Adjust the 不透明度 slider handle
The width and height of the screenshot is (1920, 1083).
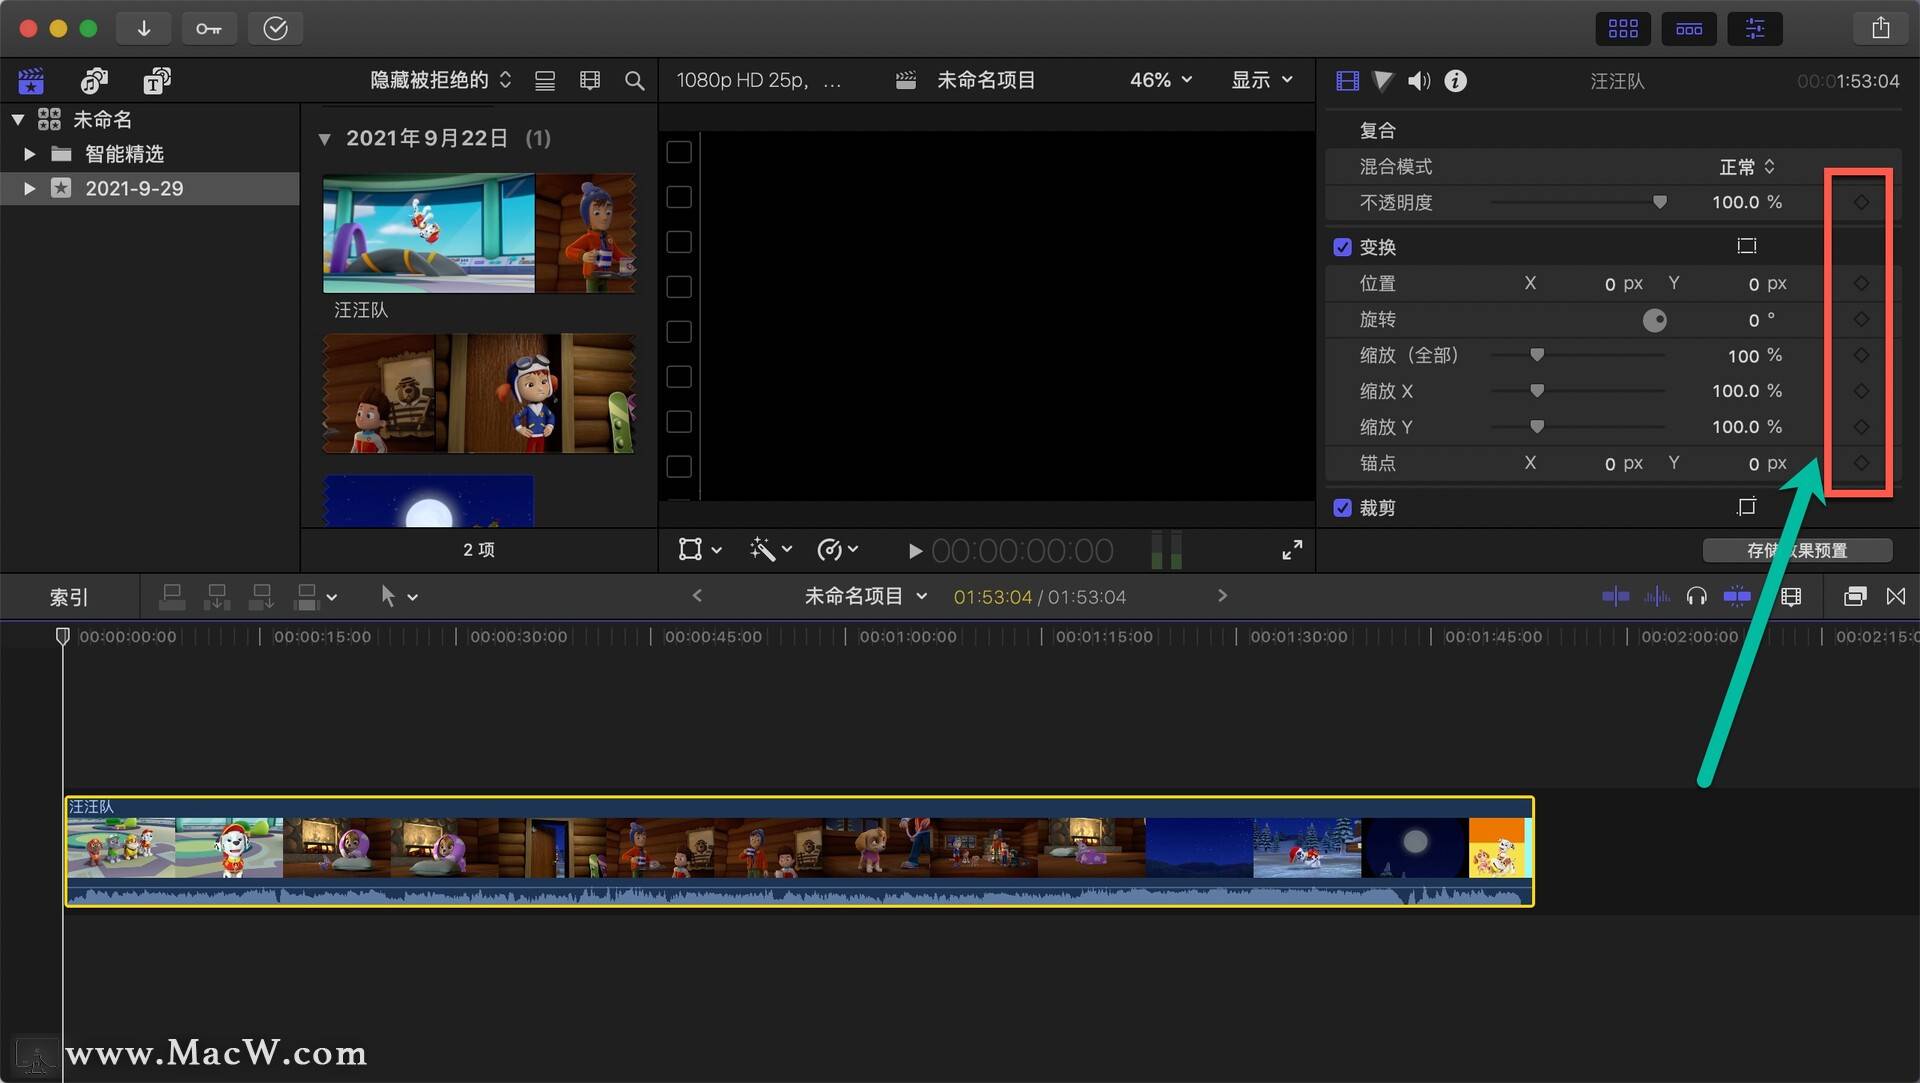pyautogui.click(x=1660, y=202)
